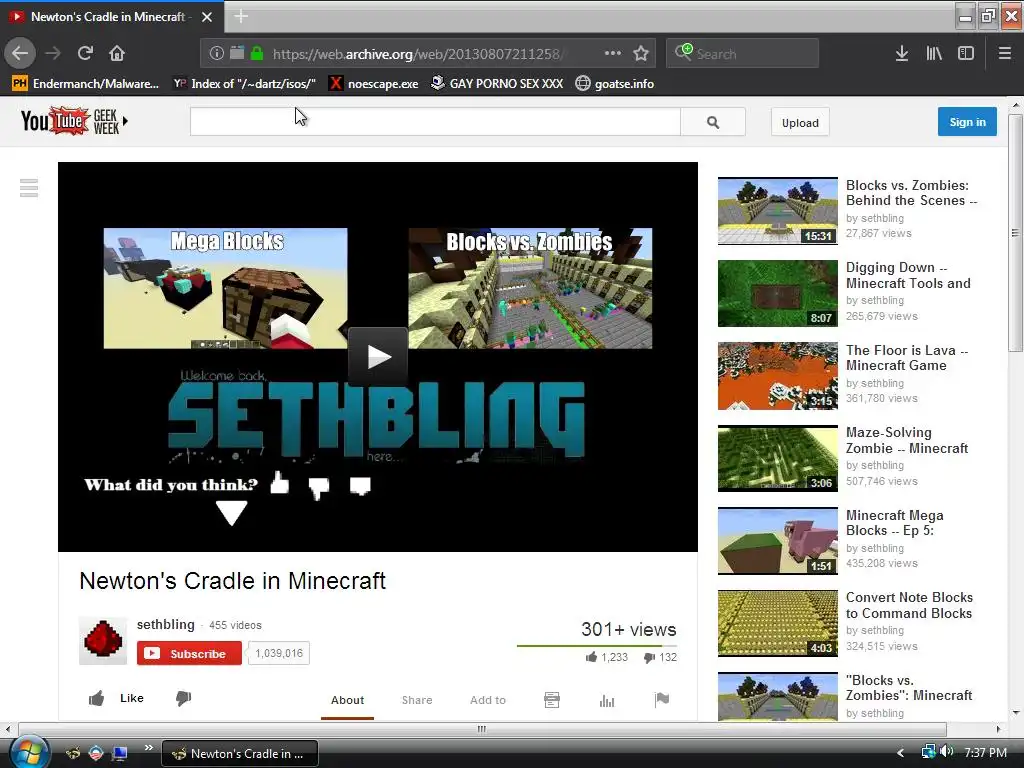Reload the page with the refresh icon
Image resolution: width=1024 pixels, height=768 pixels.
click(85, 53)
